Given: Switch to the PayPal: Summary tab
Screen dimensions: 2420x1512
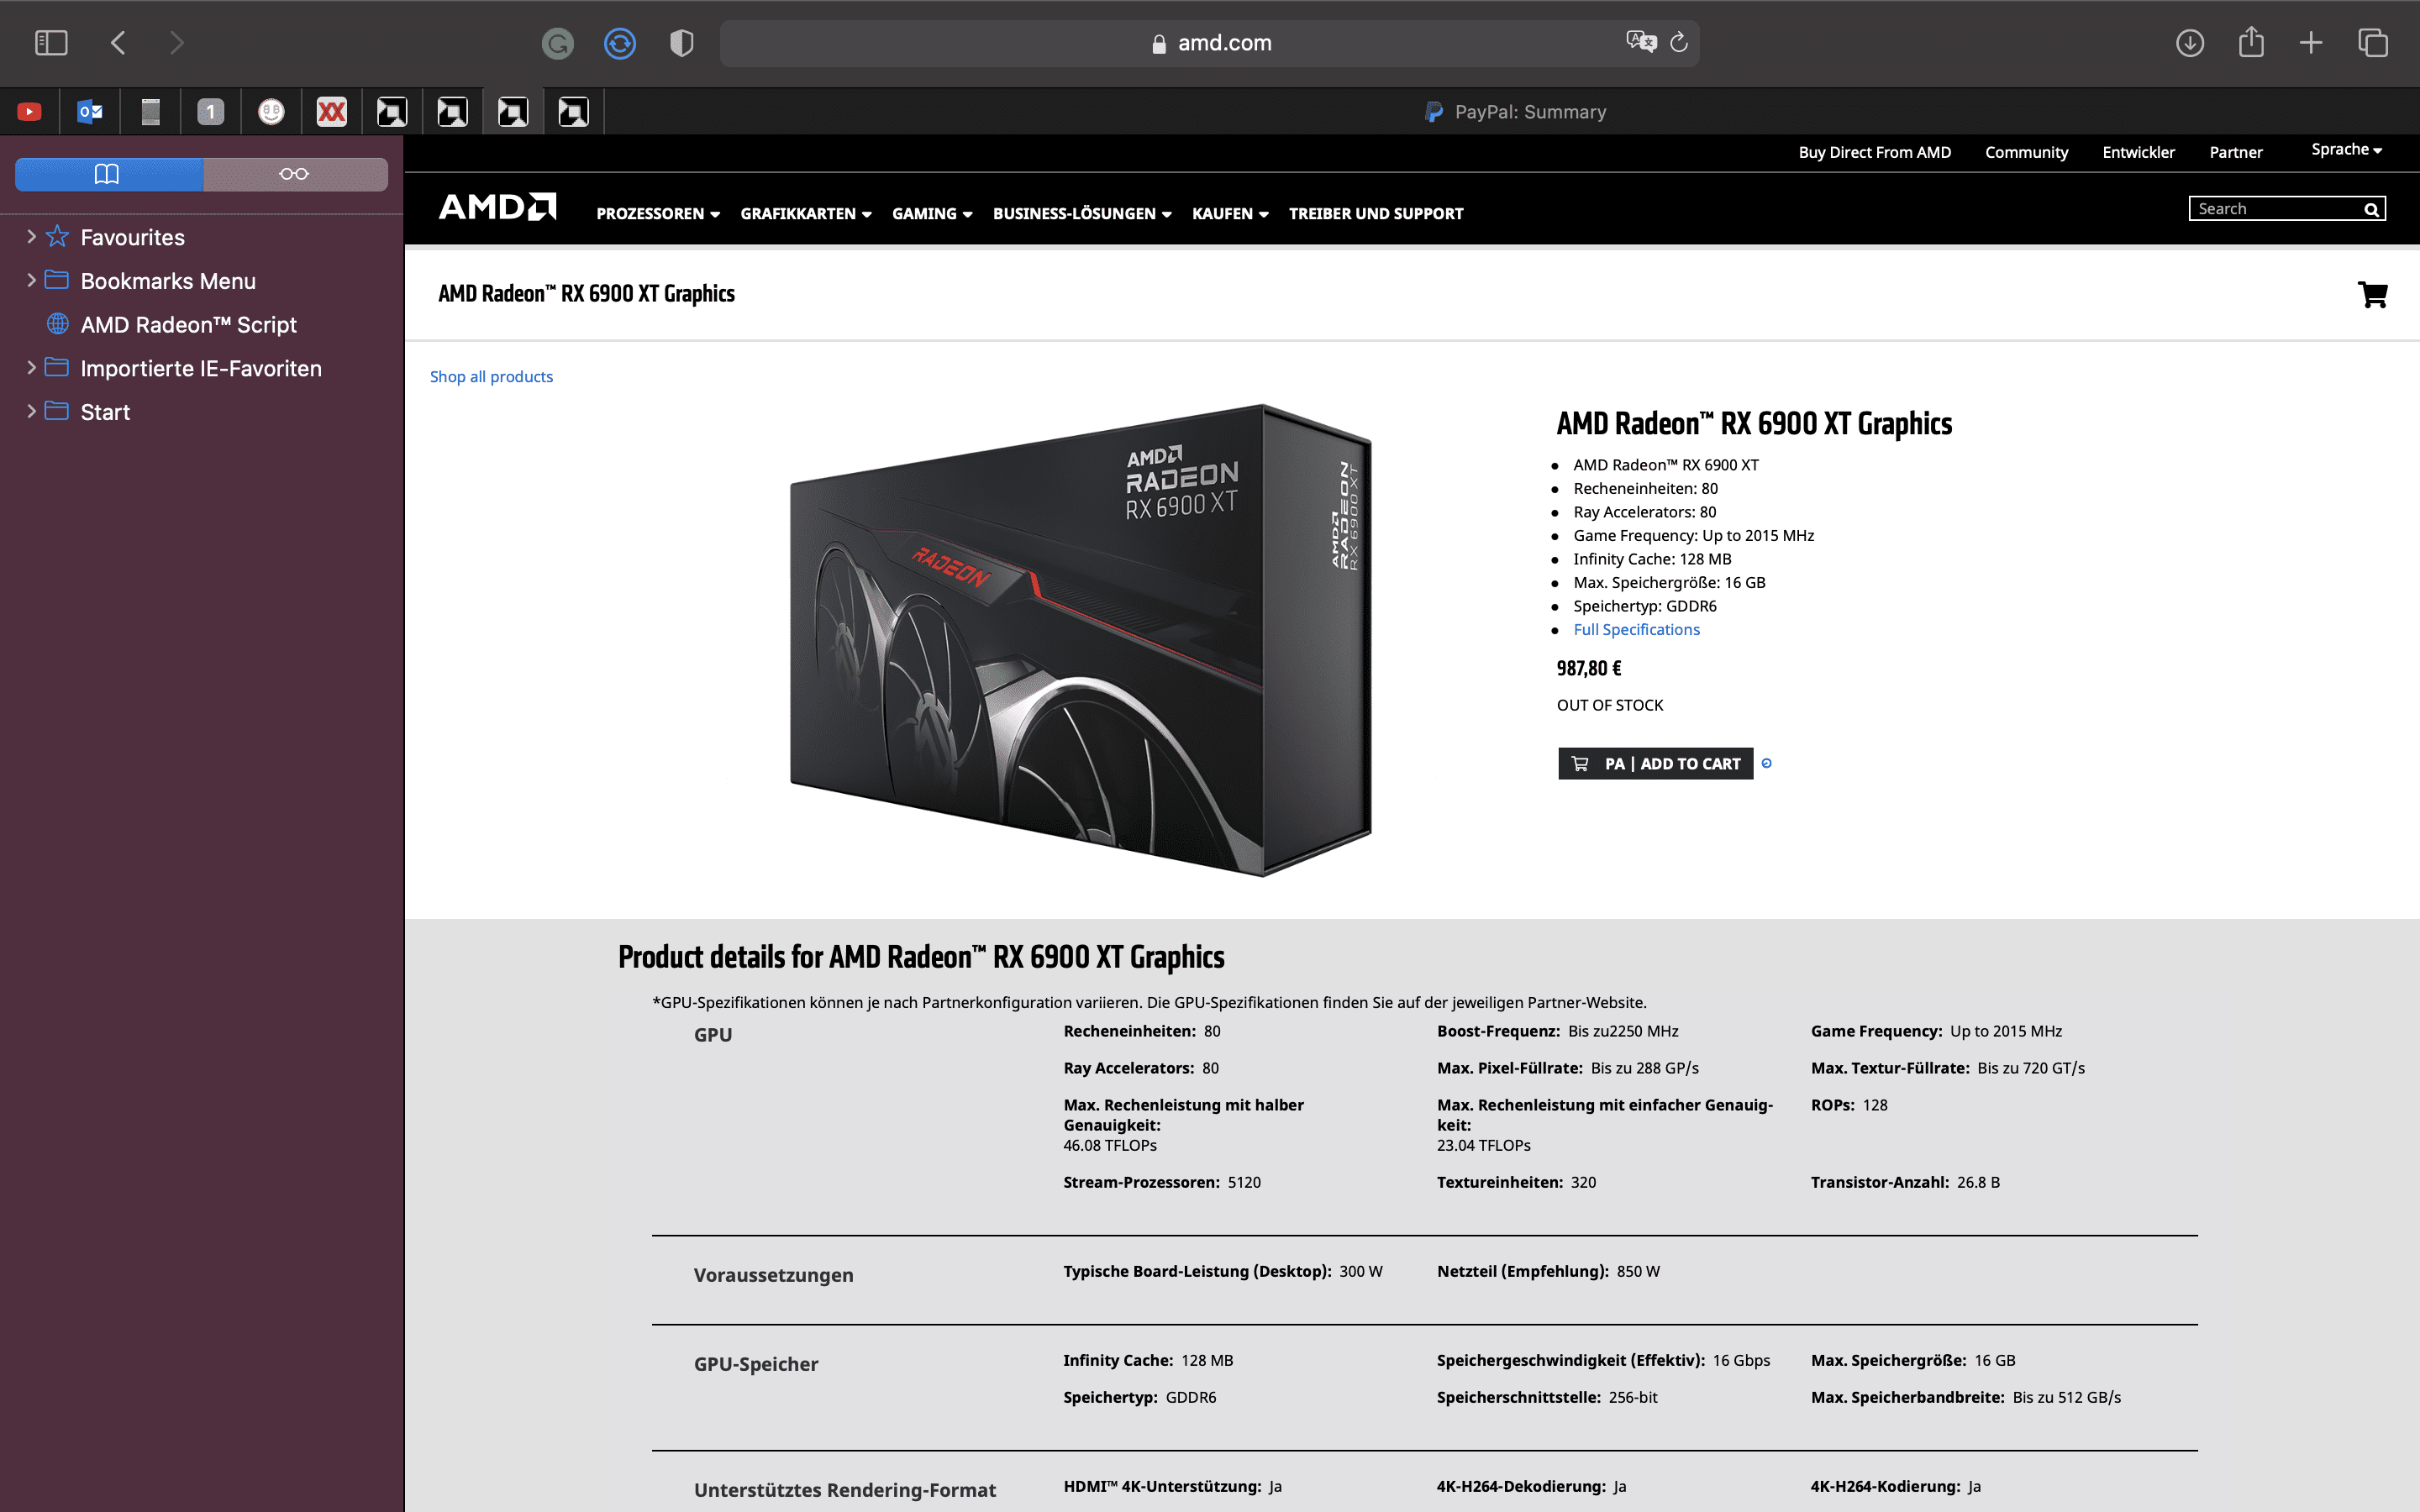Looking at the screenshot, I should point(1513,112).
